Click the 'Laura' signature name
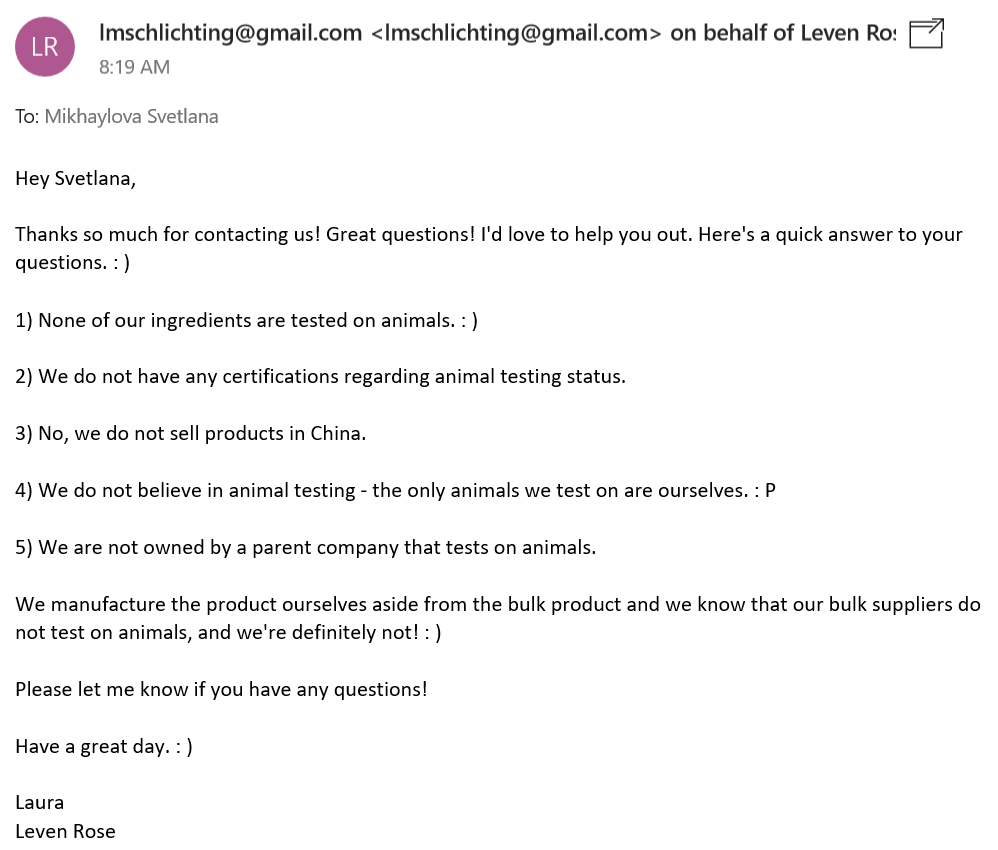The image size is (998, 850). coord(39,803)
